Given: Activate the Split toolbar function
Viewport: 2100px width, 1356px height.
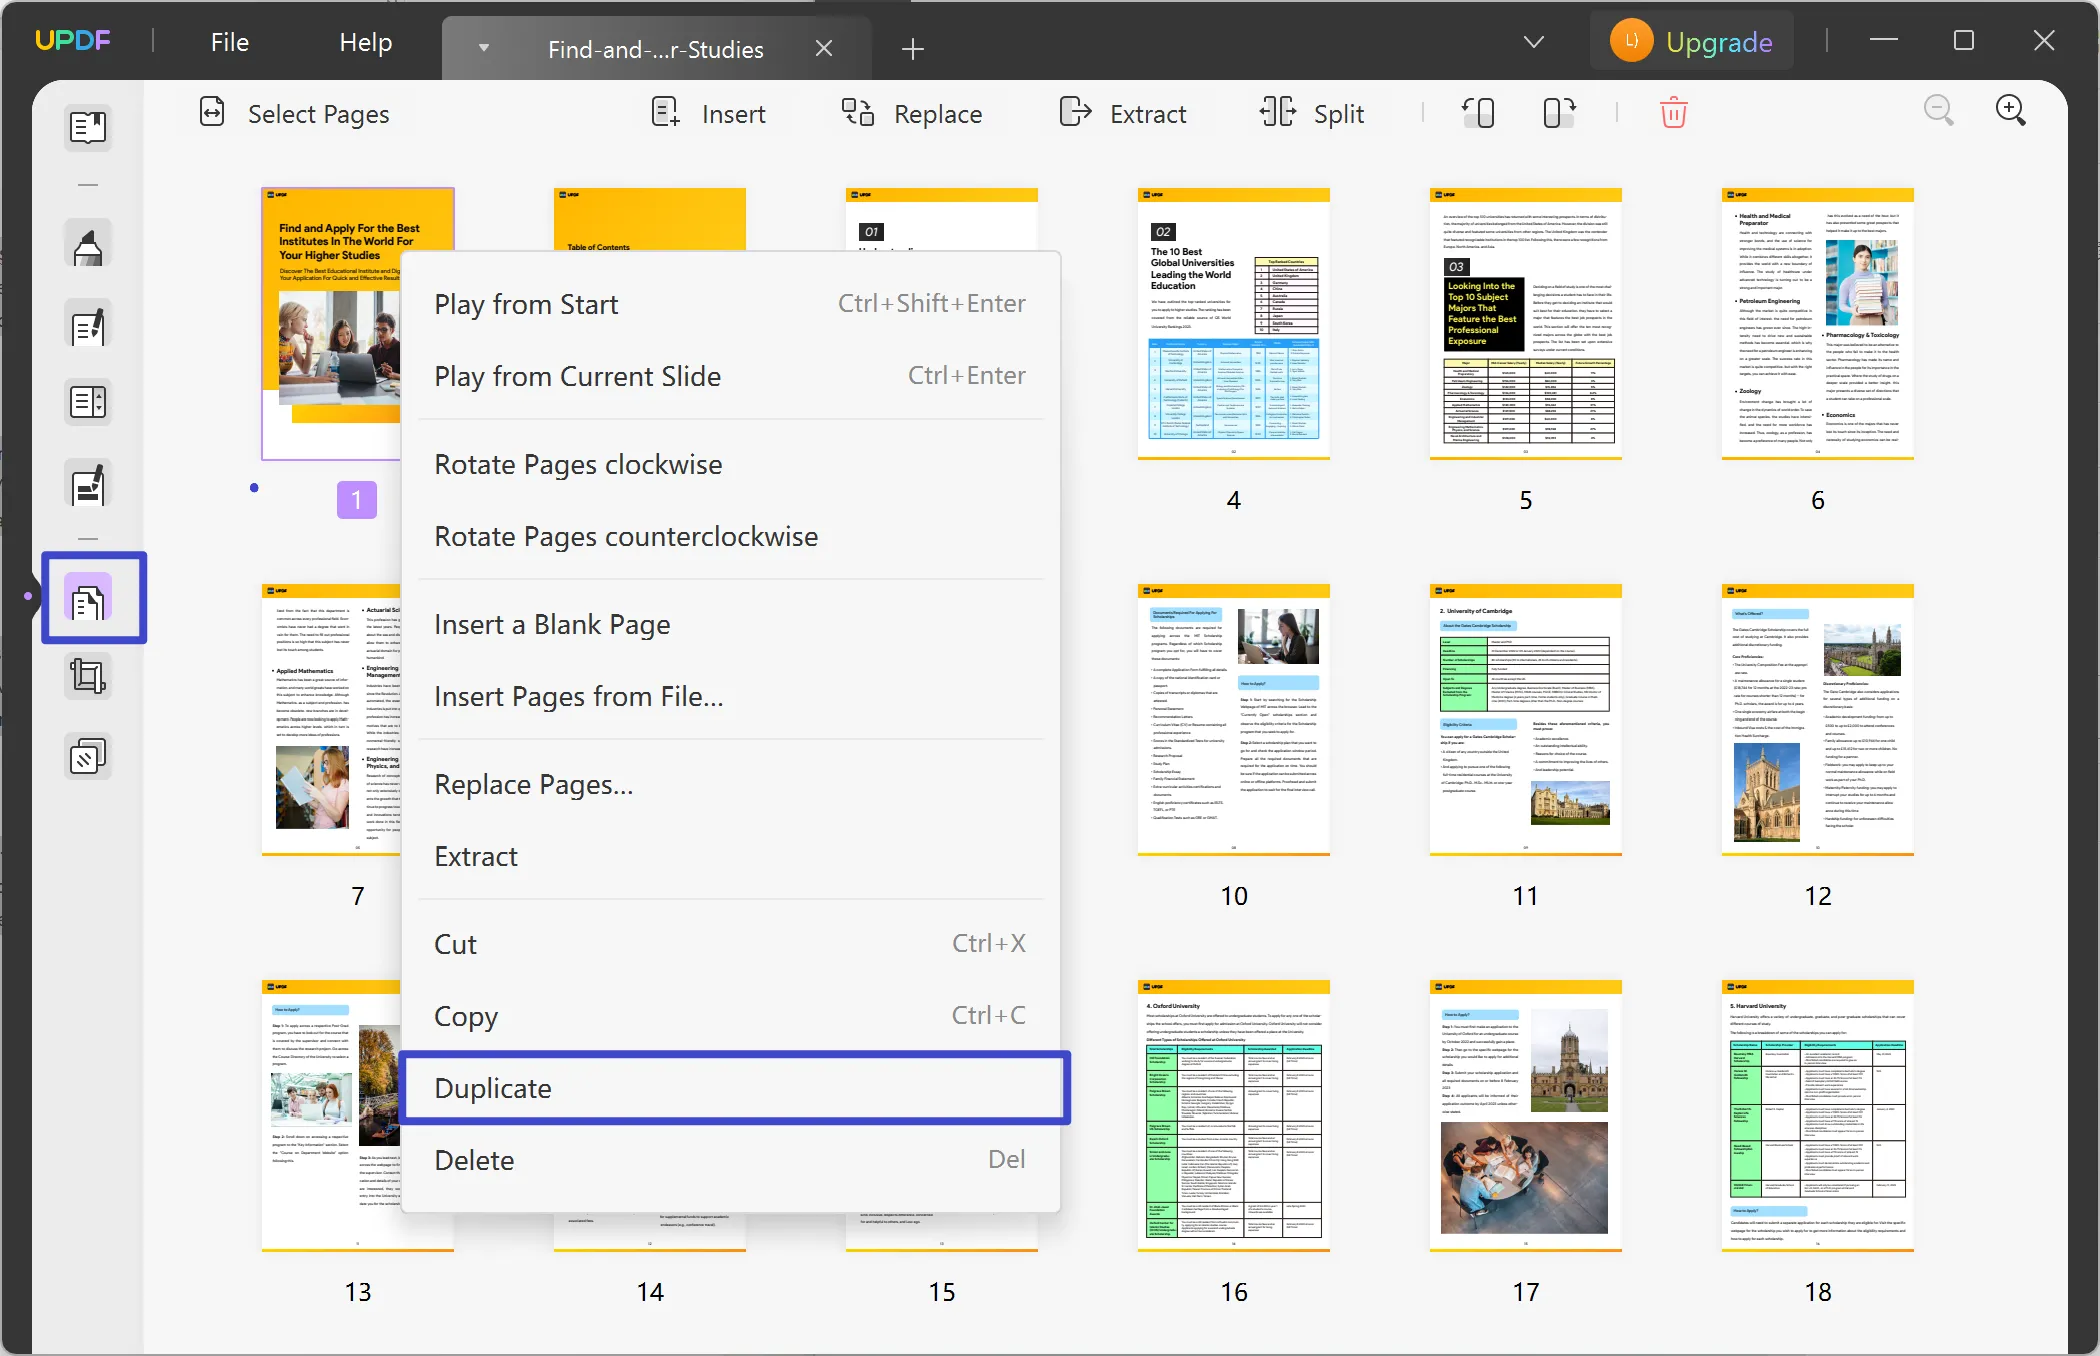Looking at the screenshot, I should (x=1313, y=113).
